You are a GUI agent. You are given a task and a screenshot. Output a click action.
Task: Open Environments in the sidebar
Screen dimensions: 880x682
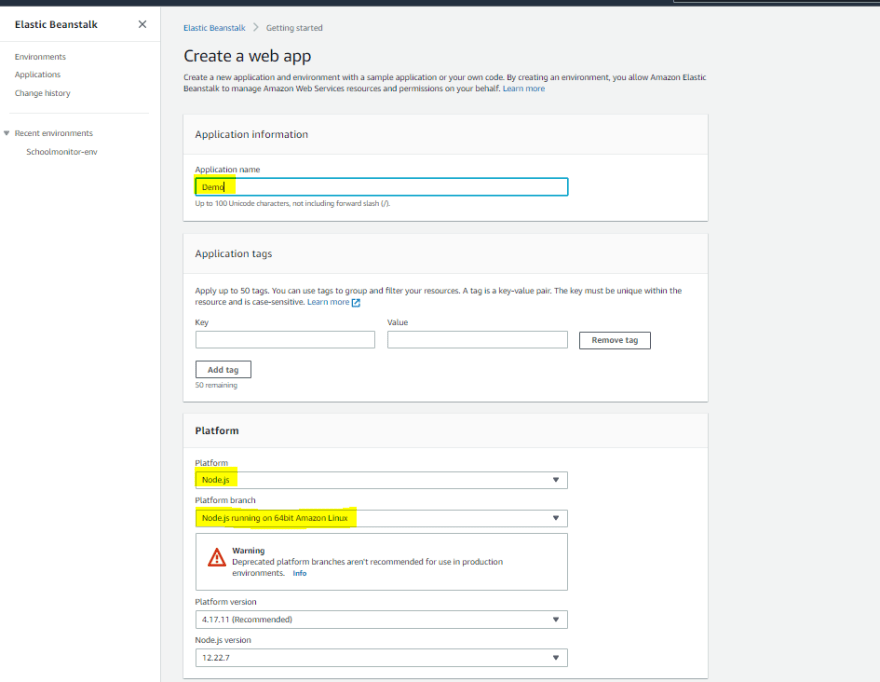coord(40,57)
